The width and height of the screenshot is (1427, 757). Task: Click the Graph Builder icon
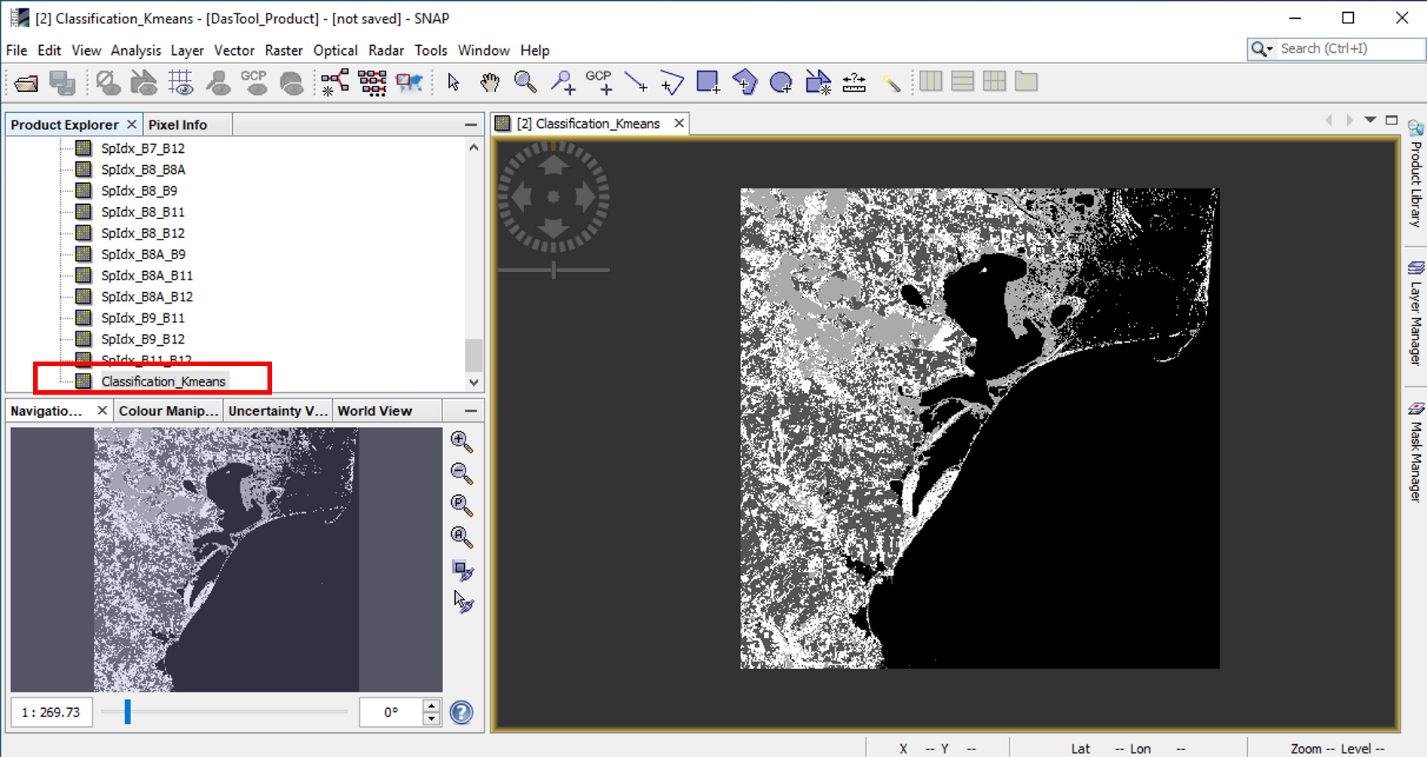click(x=335, y=82)
